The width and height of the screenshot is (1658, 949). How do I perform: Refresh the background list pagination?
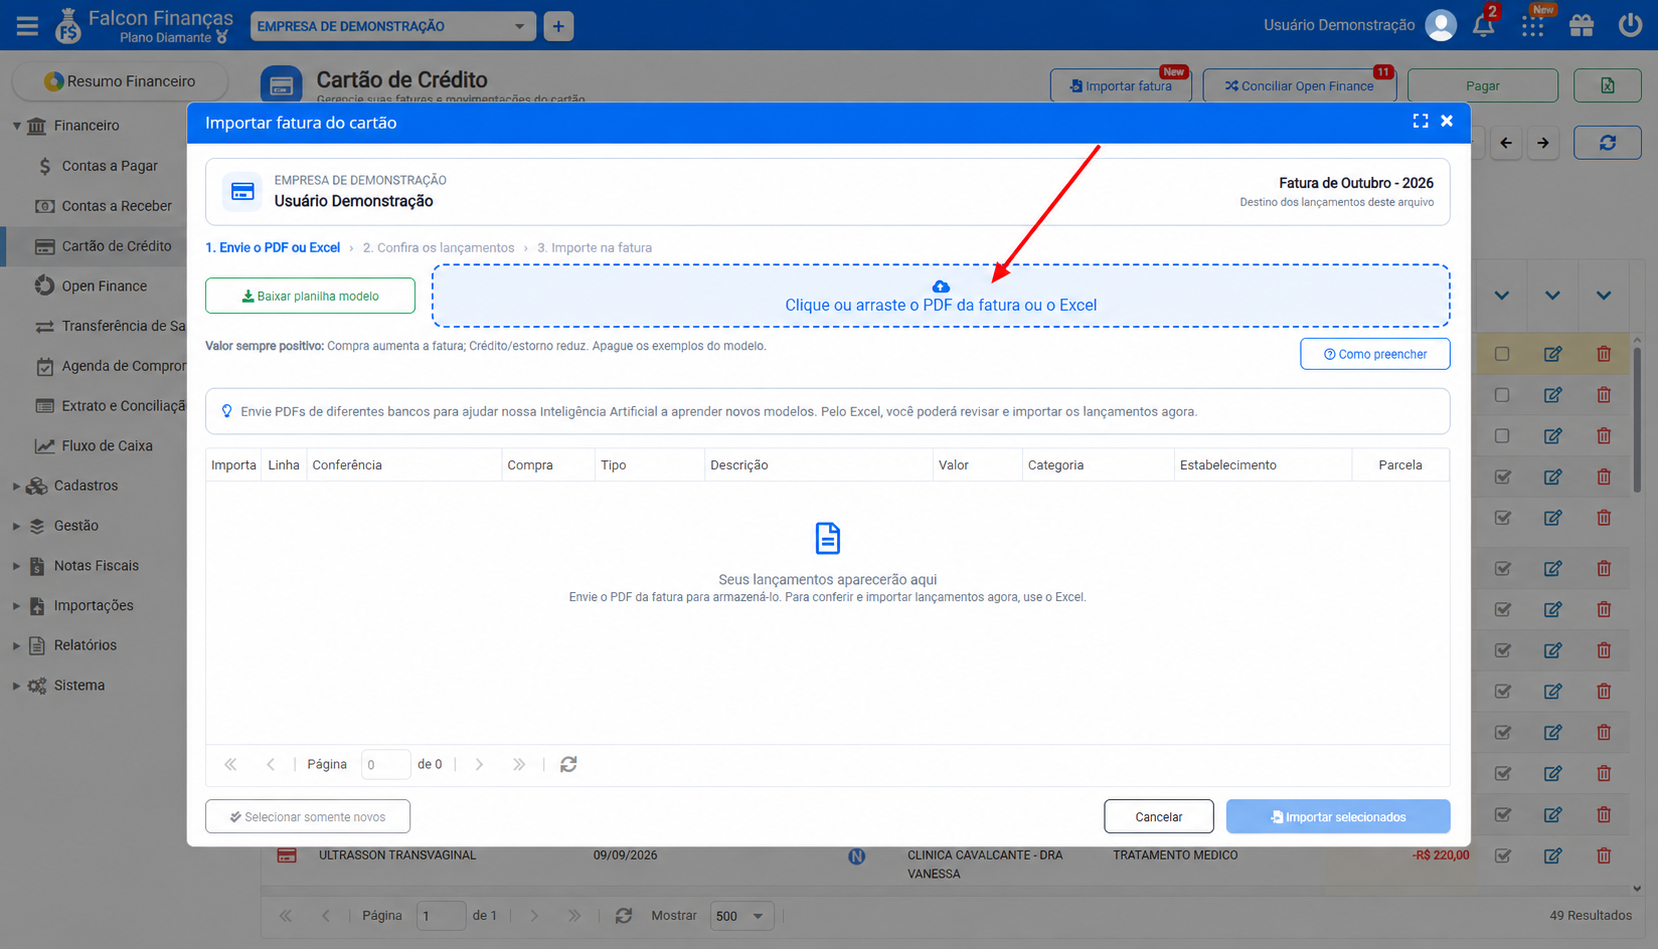[624, 915]
